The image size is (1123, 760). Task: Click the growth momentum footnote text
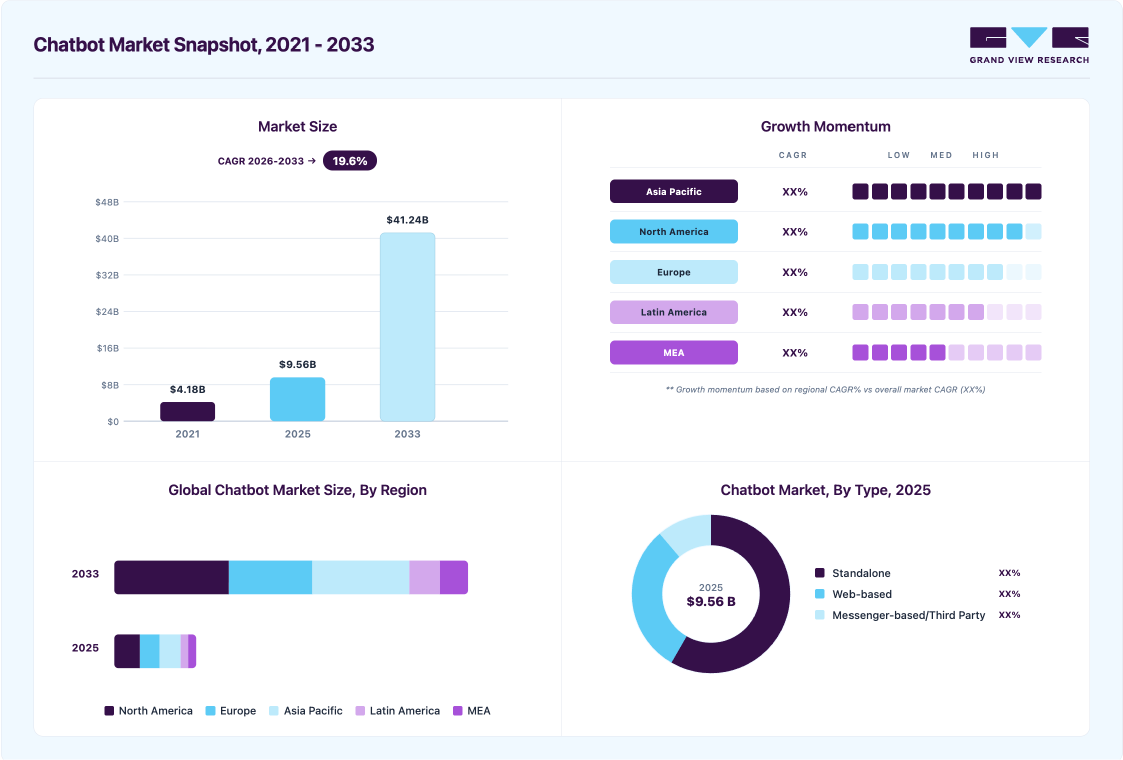point(825,390)
